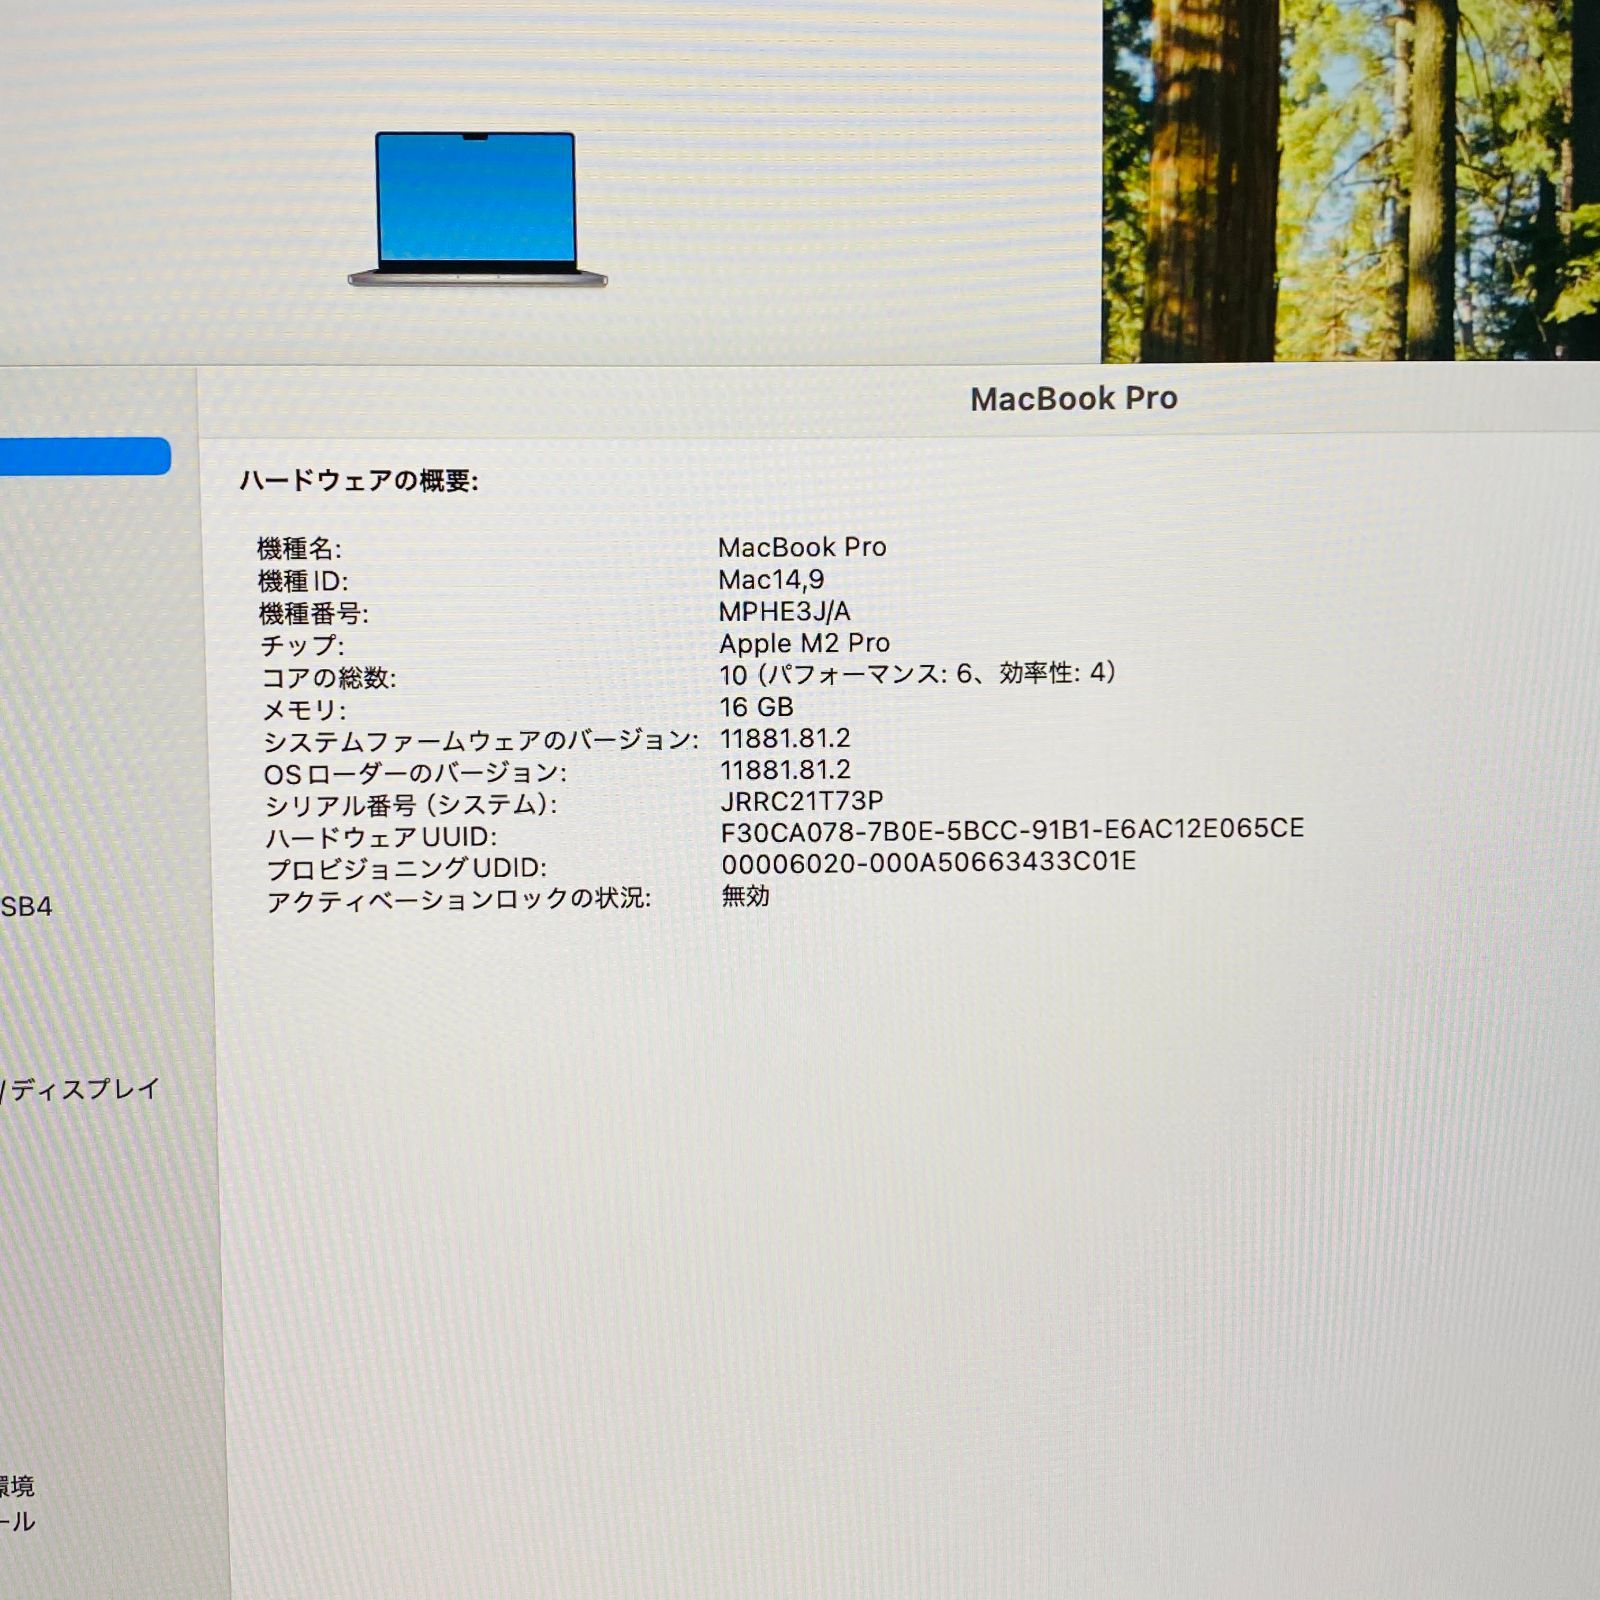This screenshot has width=1600, height=1600.
Task: Click the provisioning UDID starting 00006020
Action: click(929, 862)
